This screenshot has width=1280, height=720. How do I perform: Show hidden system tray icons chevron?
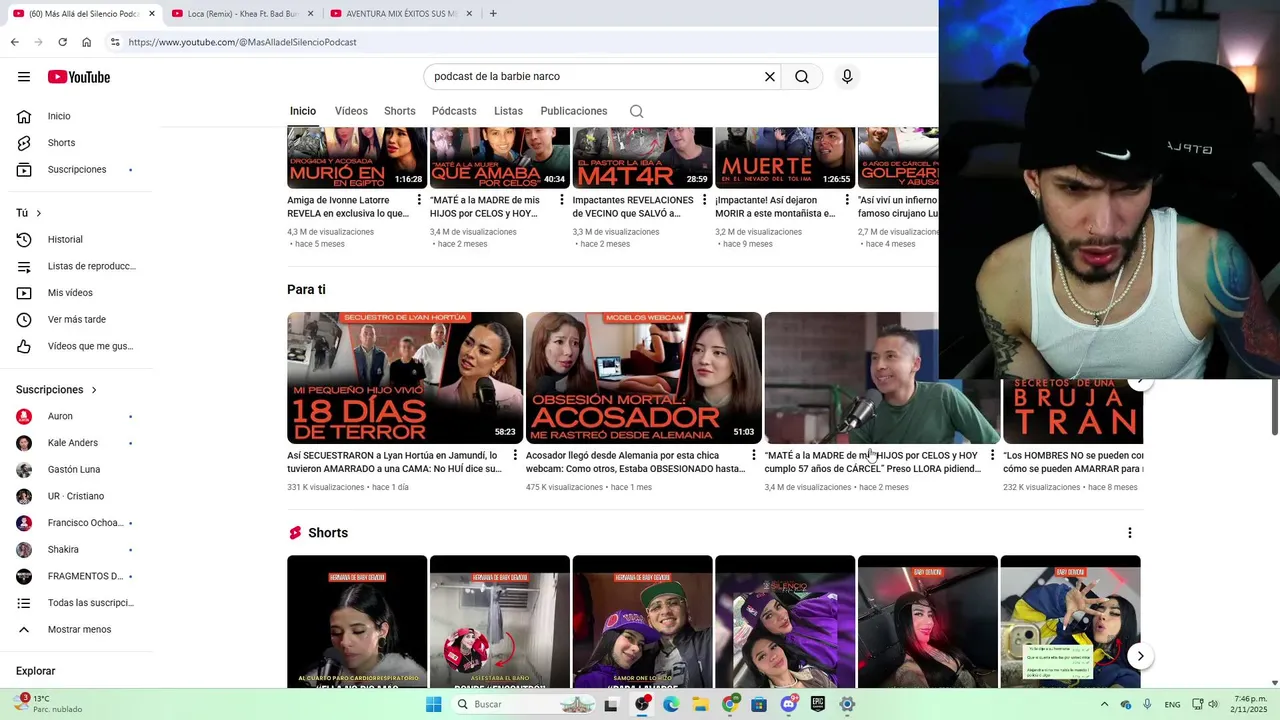(x=1104, y=704)
